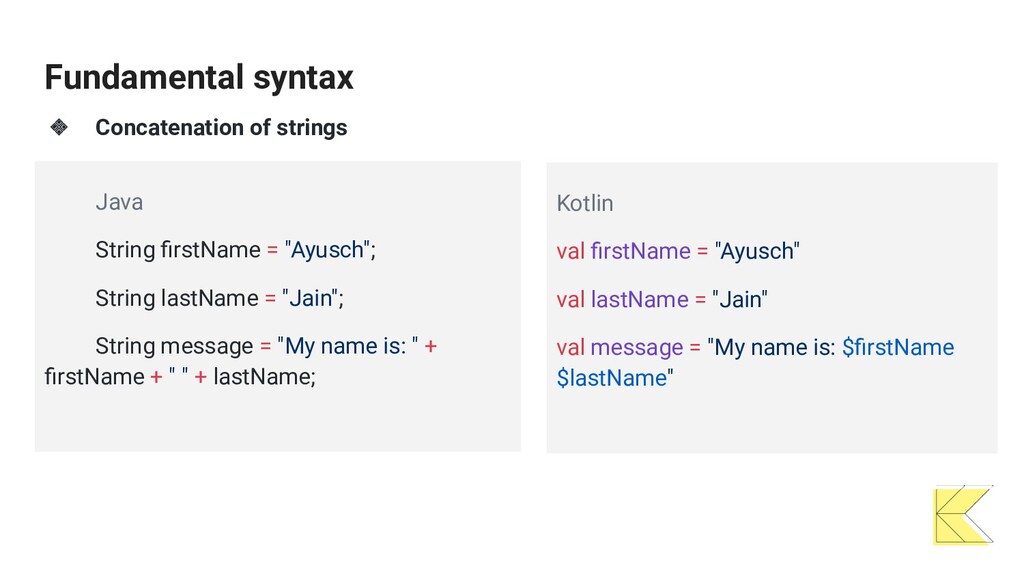This screenshot has width=1024, height=576.
Task: Click the Fundamental syntax title
Action: coord(199,78)
